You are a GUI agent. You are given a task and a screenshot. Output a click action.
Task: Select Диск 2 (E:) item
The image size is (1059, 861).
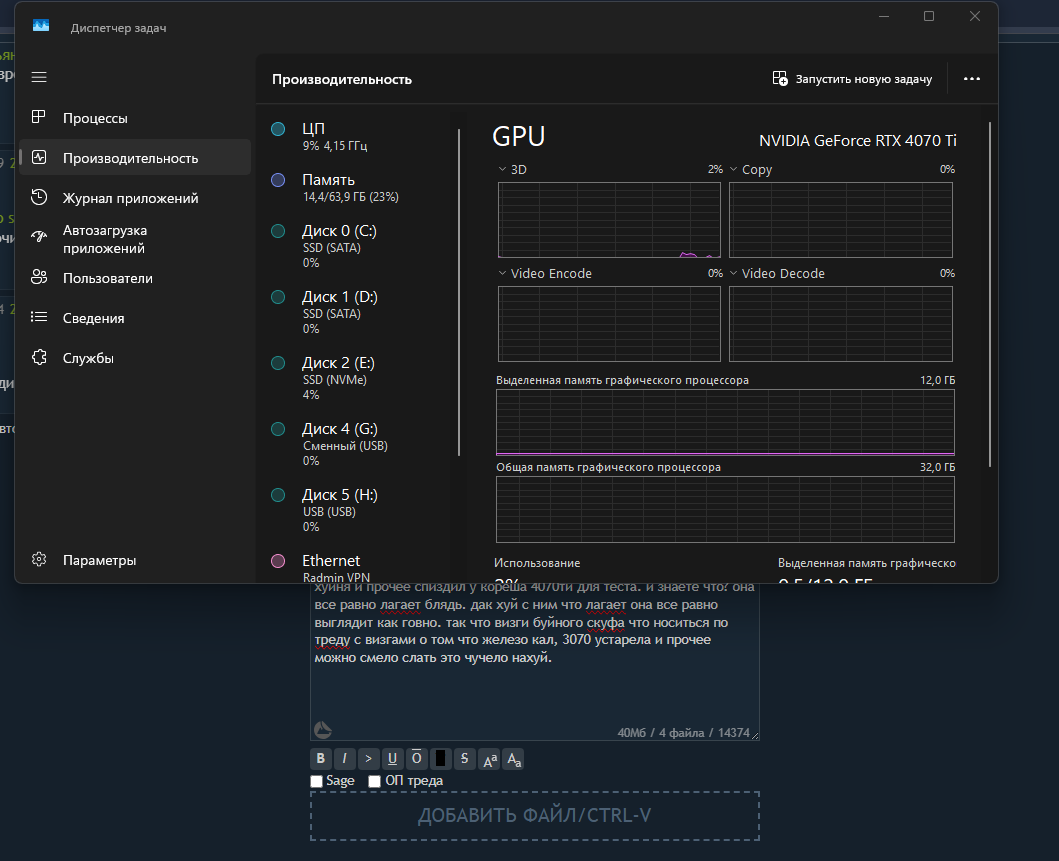[359, 378]
